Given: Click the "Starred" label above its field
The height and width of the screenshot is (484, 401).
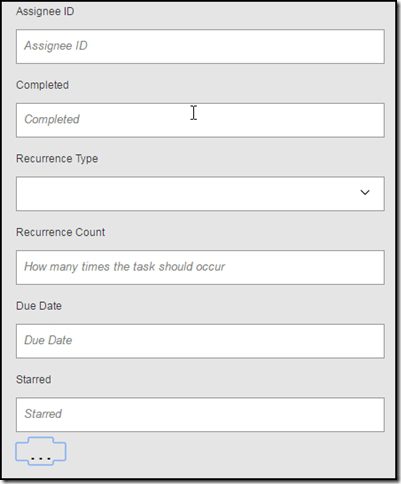Looking at the screenshot, I should [33, 379].
